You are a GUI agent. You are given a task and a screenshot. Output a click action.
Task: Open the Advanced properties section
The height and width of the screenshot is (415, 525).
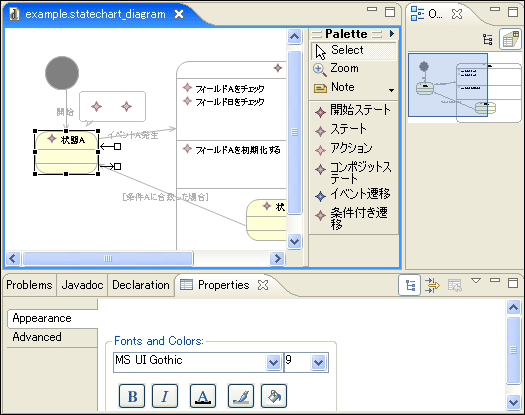pos(37,337)
